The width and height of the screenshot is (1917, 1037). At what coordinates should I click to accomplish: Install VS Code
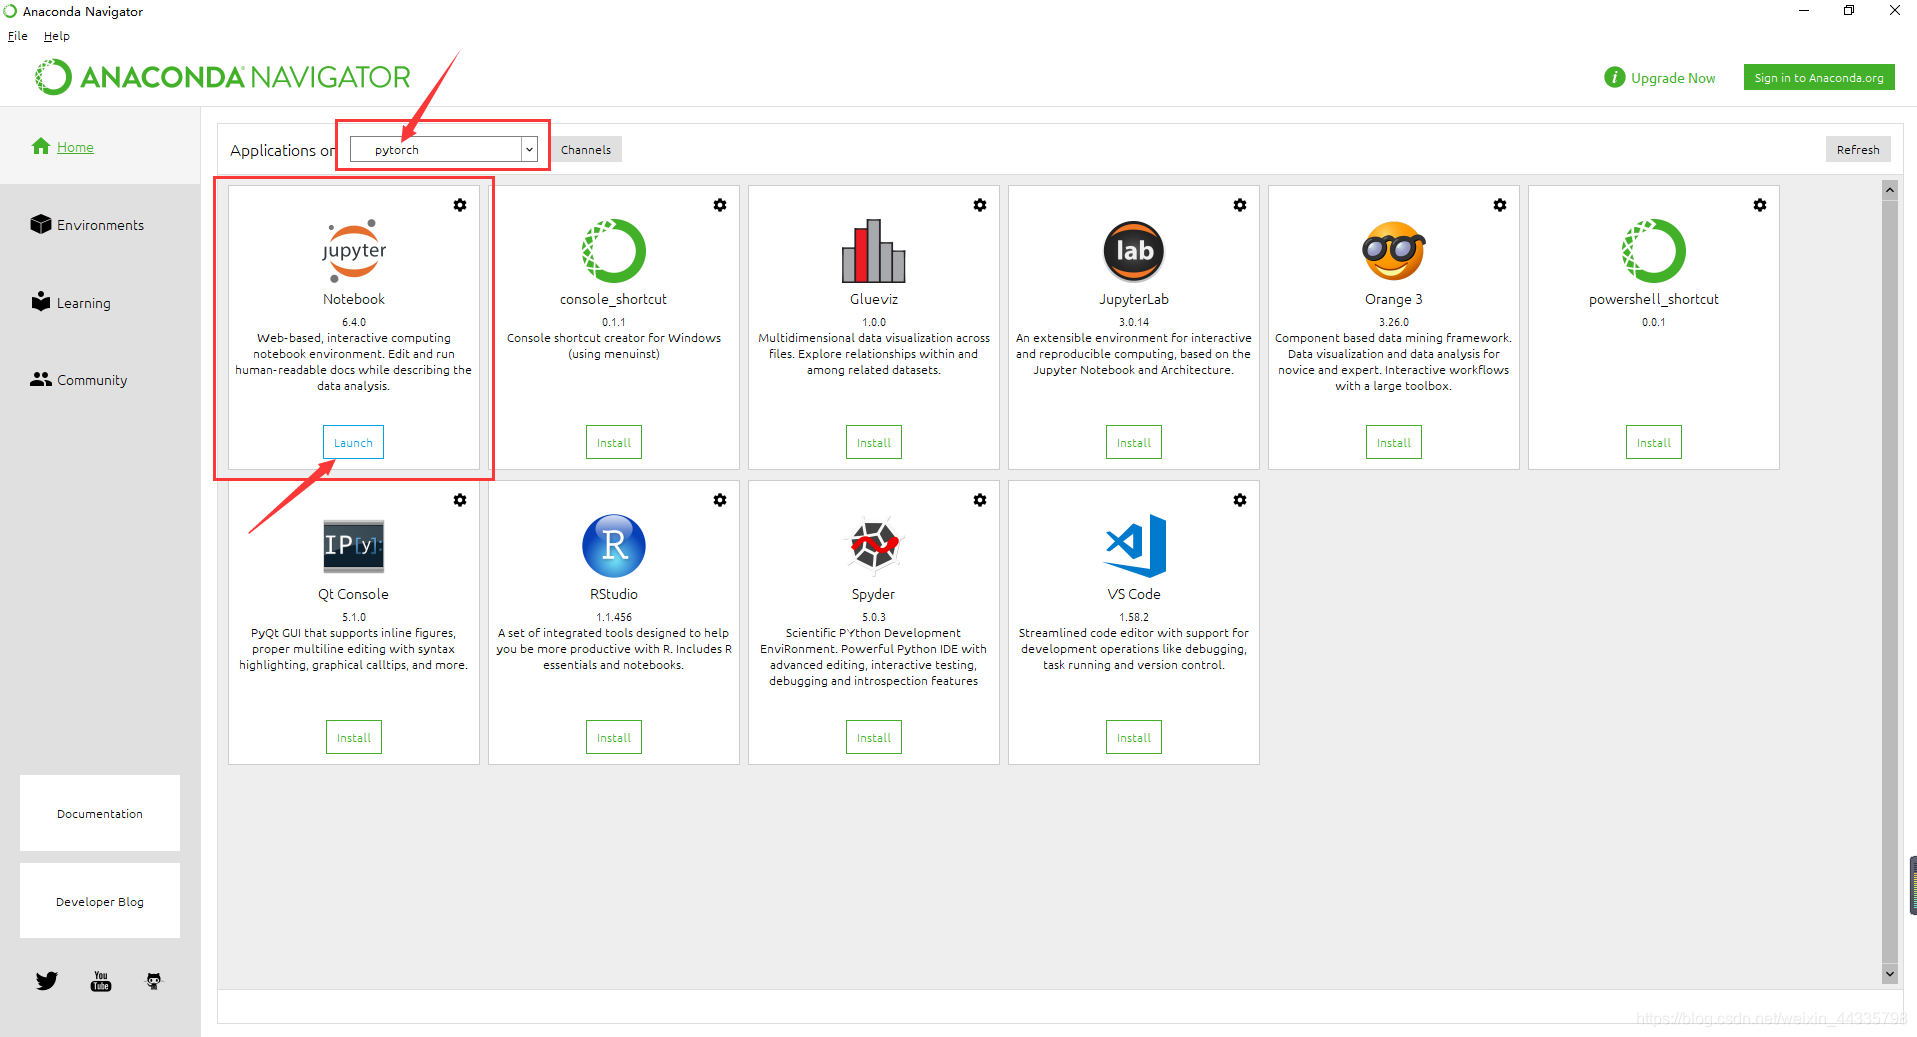(1134, 737)
